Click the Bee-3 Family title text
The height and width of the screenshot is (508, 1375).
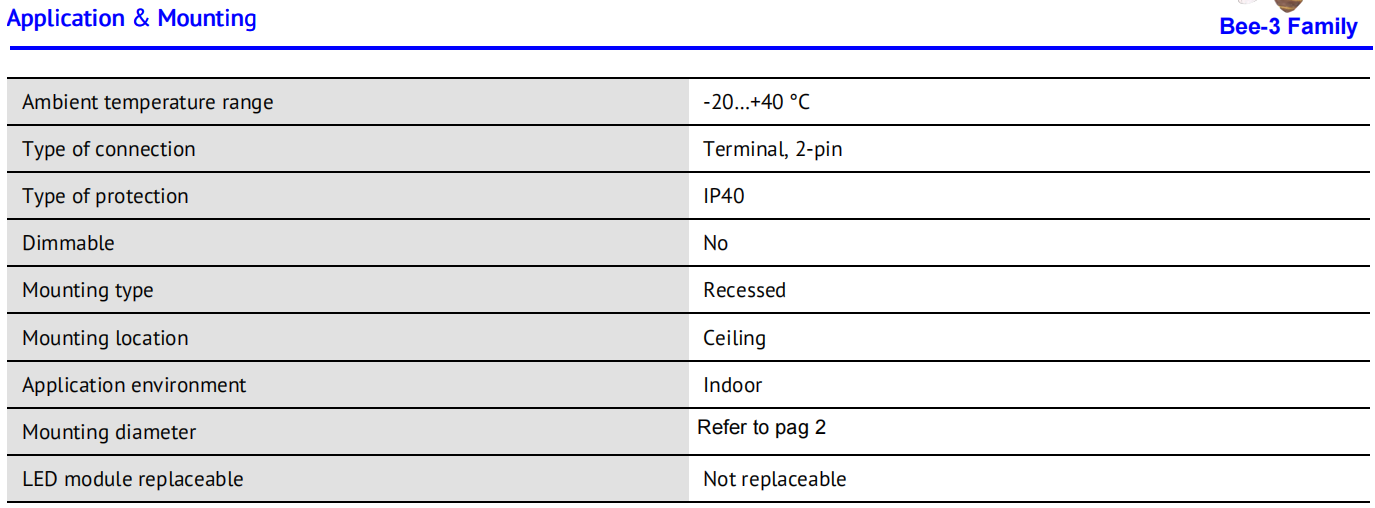(x=1288, y=27)
